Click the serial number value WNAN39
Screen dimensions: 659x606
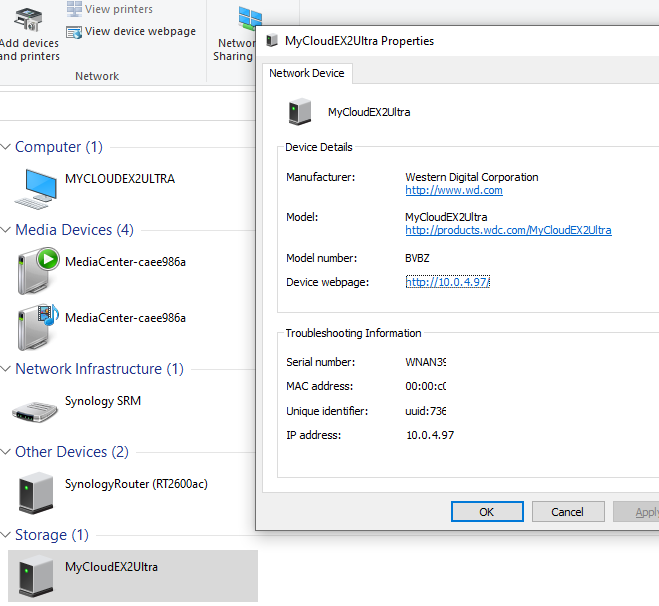click(x=425, y=362)
